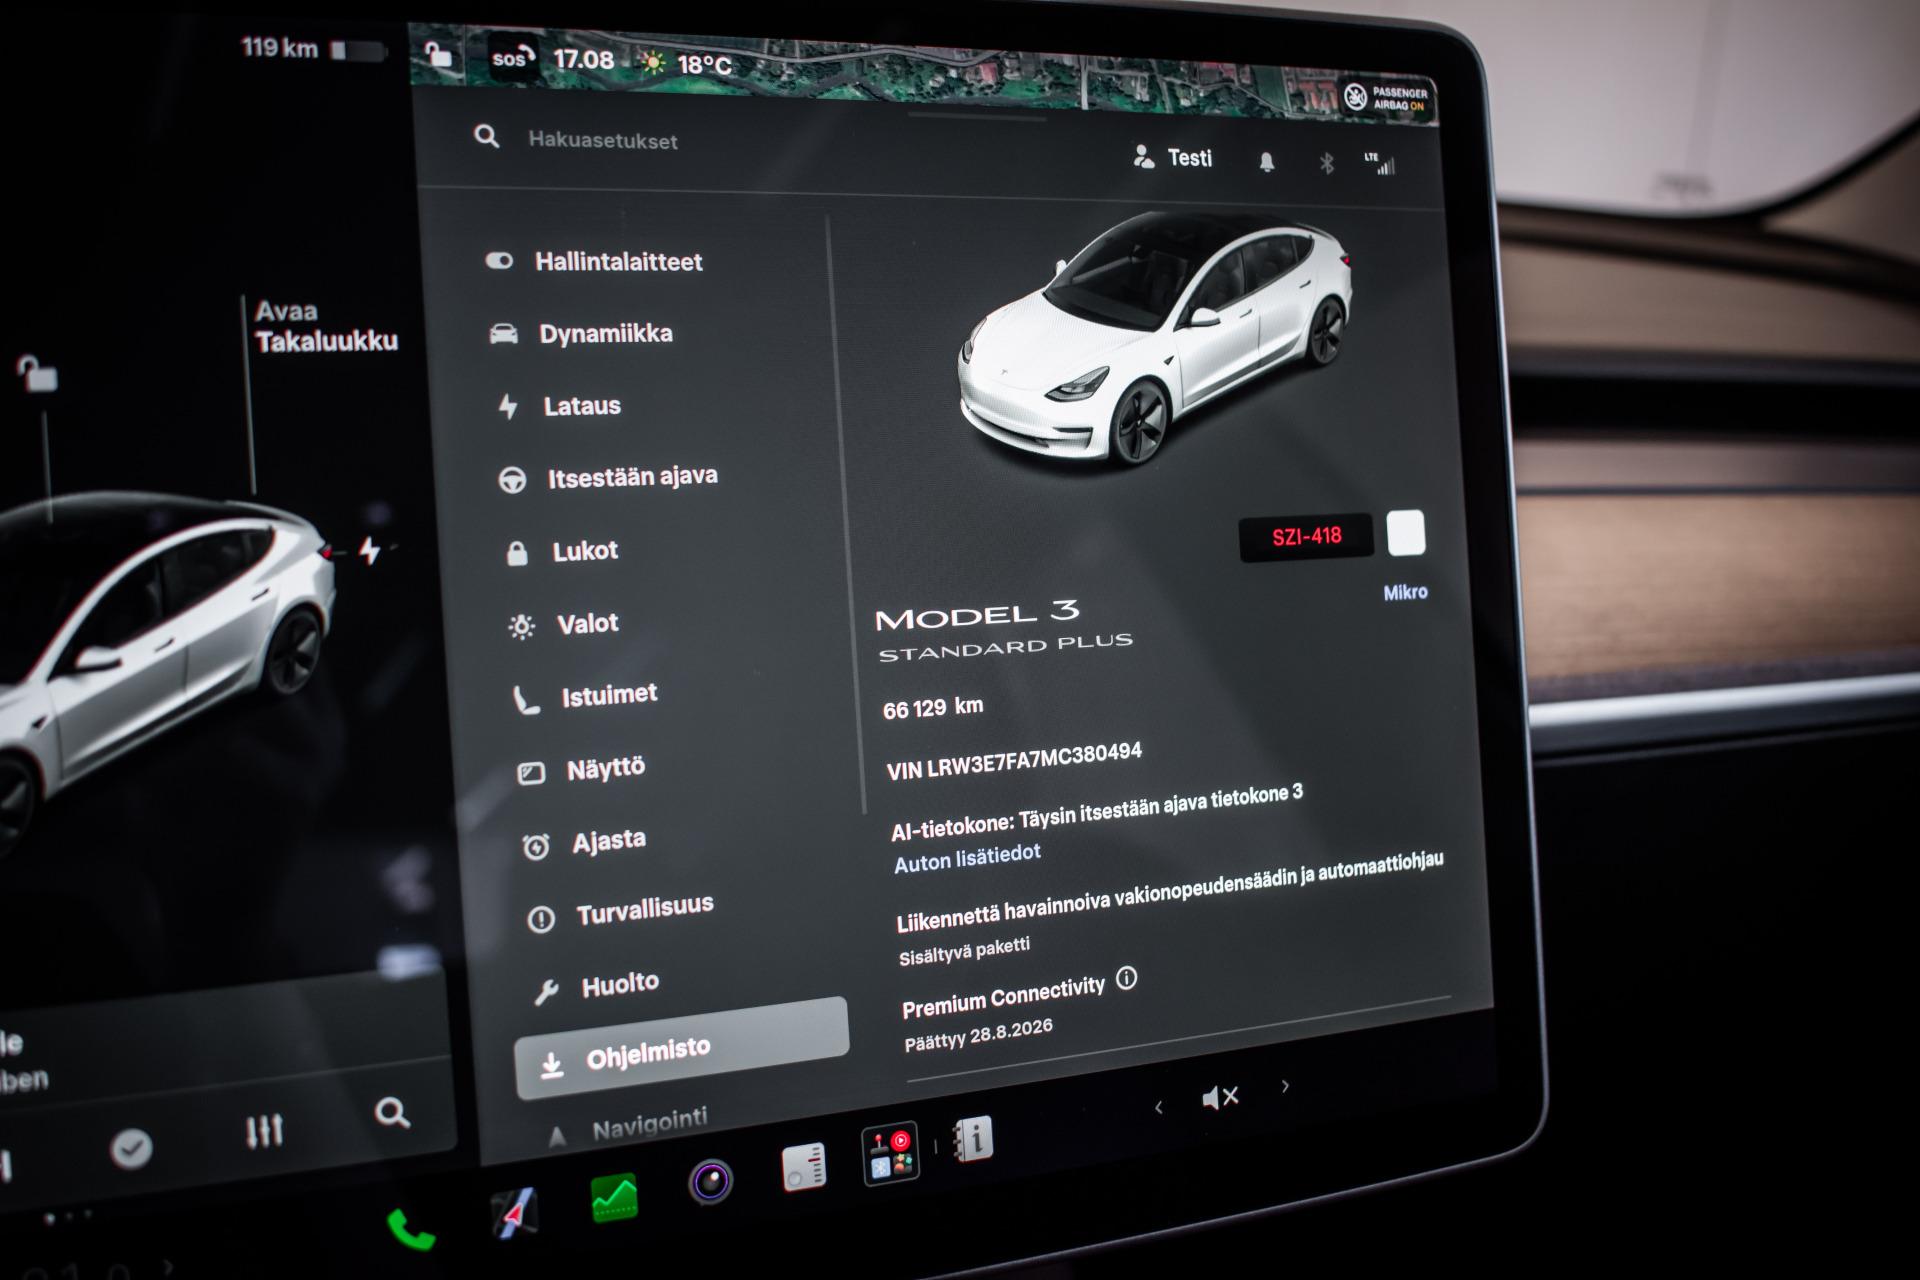
Task: Open the Huolto service menu
Action: (x=596, y=986)
